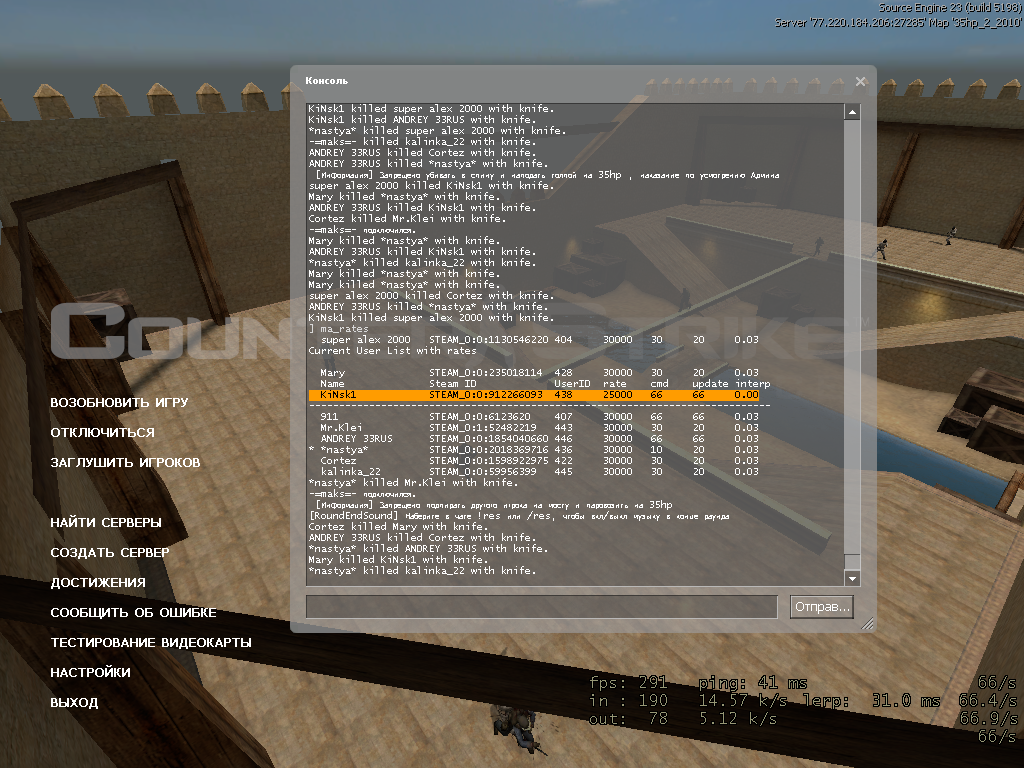Open 'Достижения' achievements menu

tap(98, 583)
